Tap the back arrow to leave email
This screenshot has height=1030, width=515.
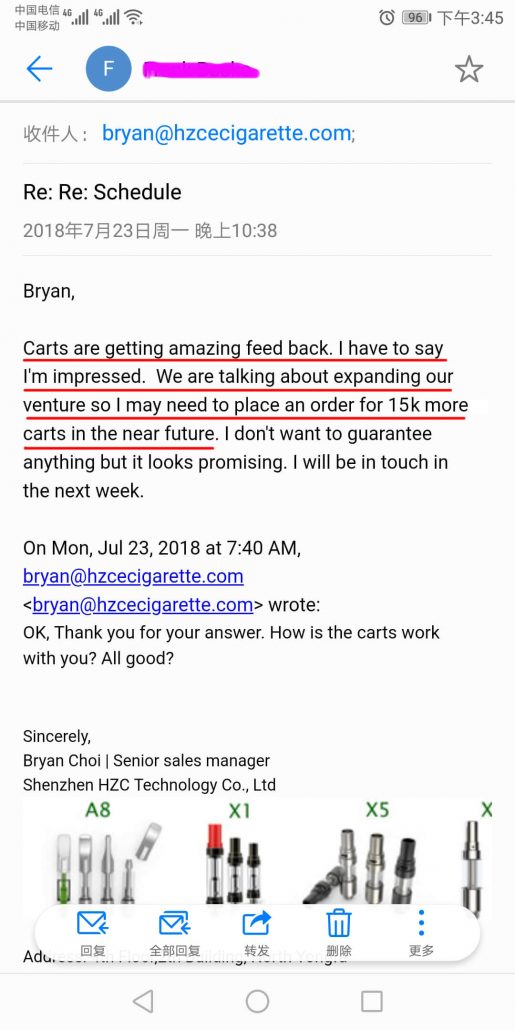coord(39,68)
